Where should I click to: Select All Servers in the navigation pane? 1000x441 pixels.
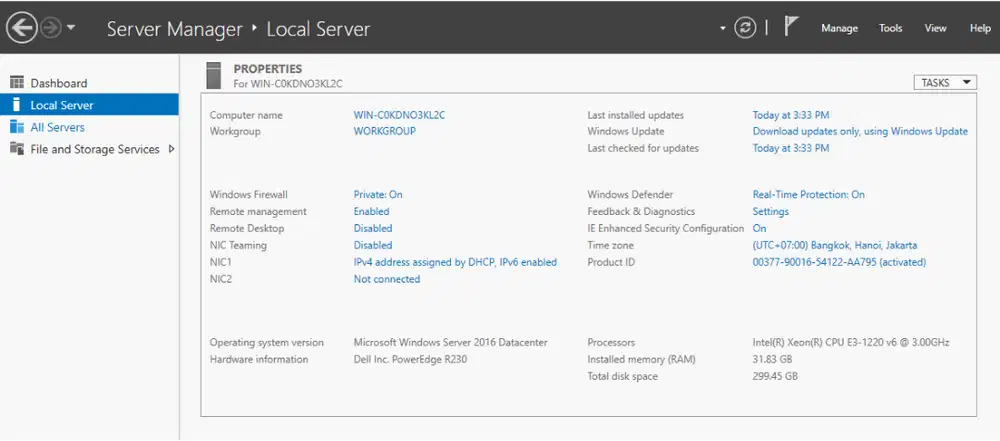pos(57,127)
